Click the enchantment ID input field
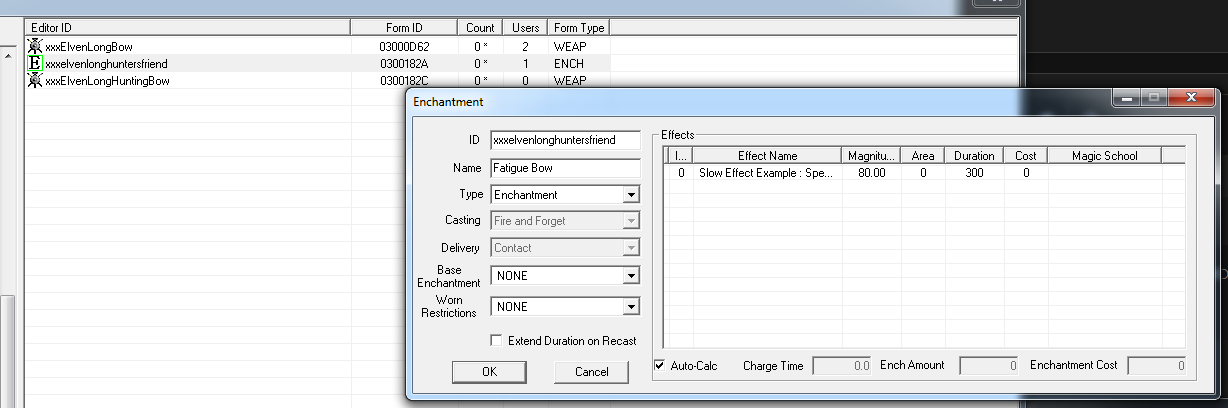Screen dimensions: 1228x408 point(565,141)
